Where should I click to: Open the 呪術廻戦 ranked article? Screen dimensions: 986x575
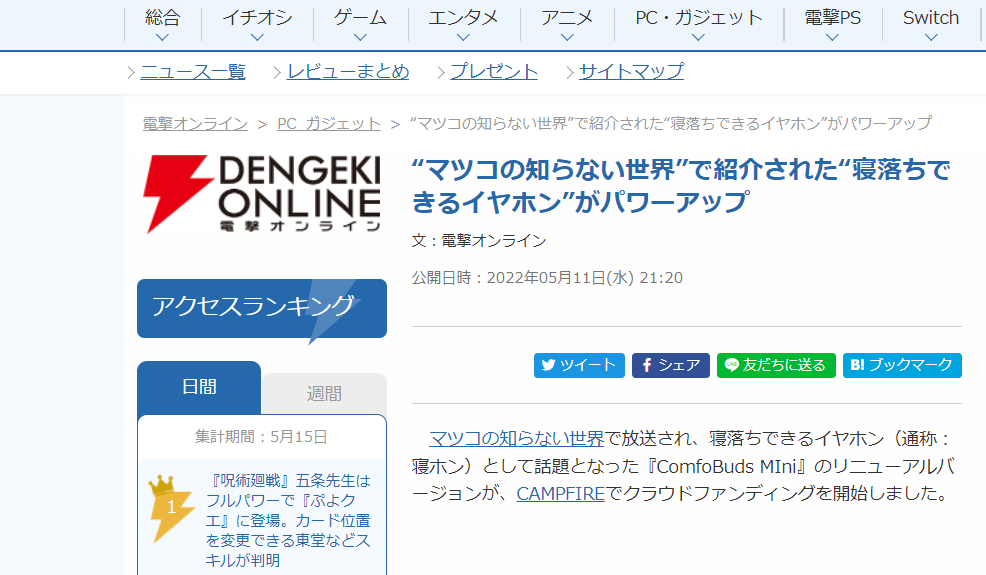(288, 520)
